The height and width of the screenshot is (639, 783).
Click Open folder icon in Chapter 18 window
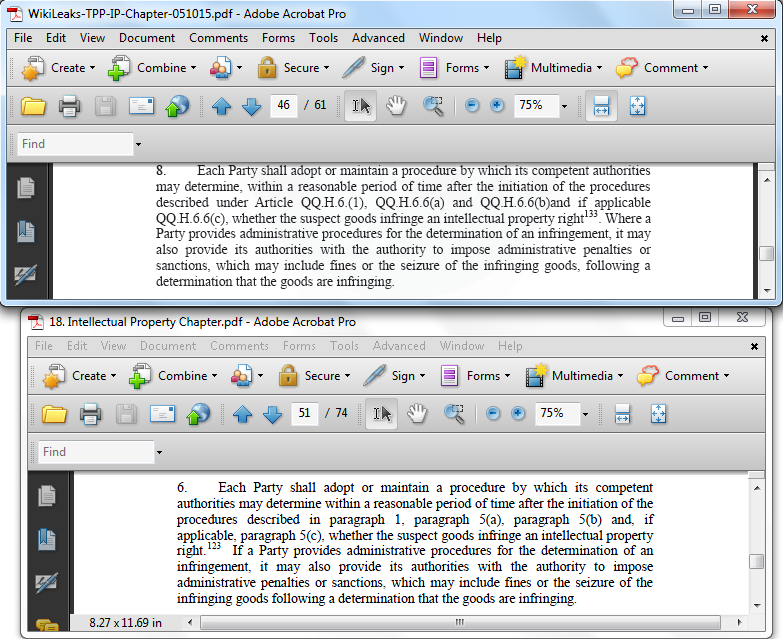(x=54, y=414)
